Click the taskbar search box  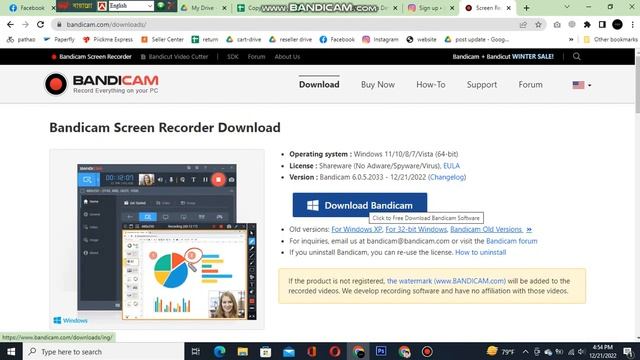point(103,351)
